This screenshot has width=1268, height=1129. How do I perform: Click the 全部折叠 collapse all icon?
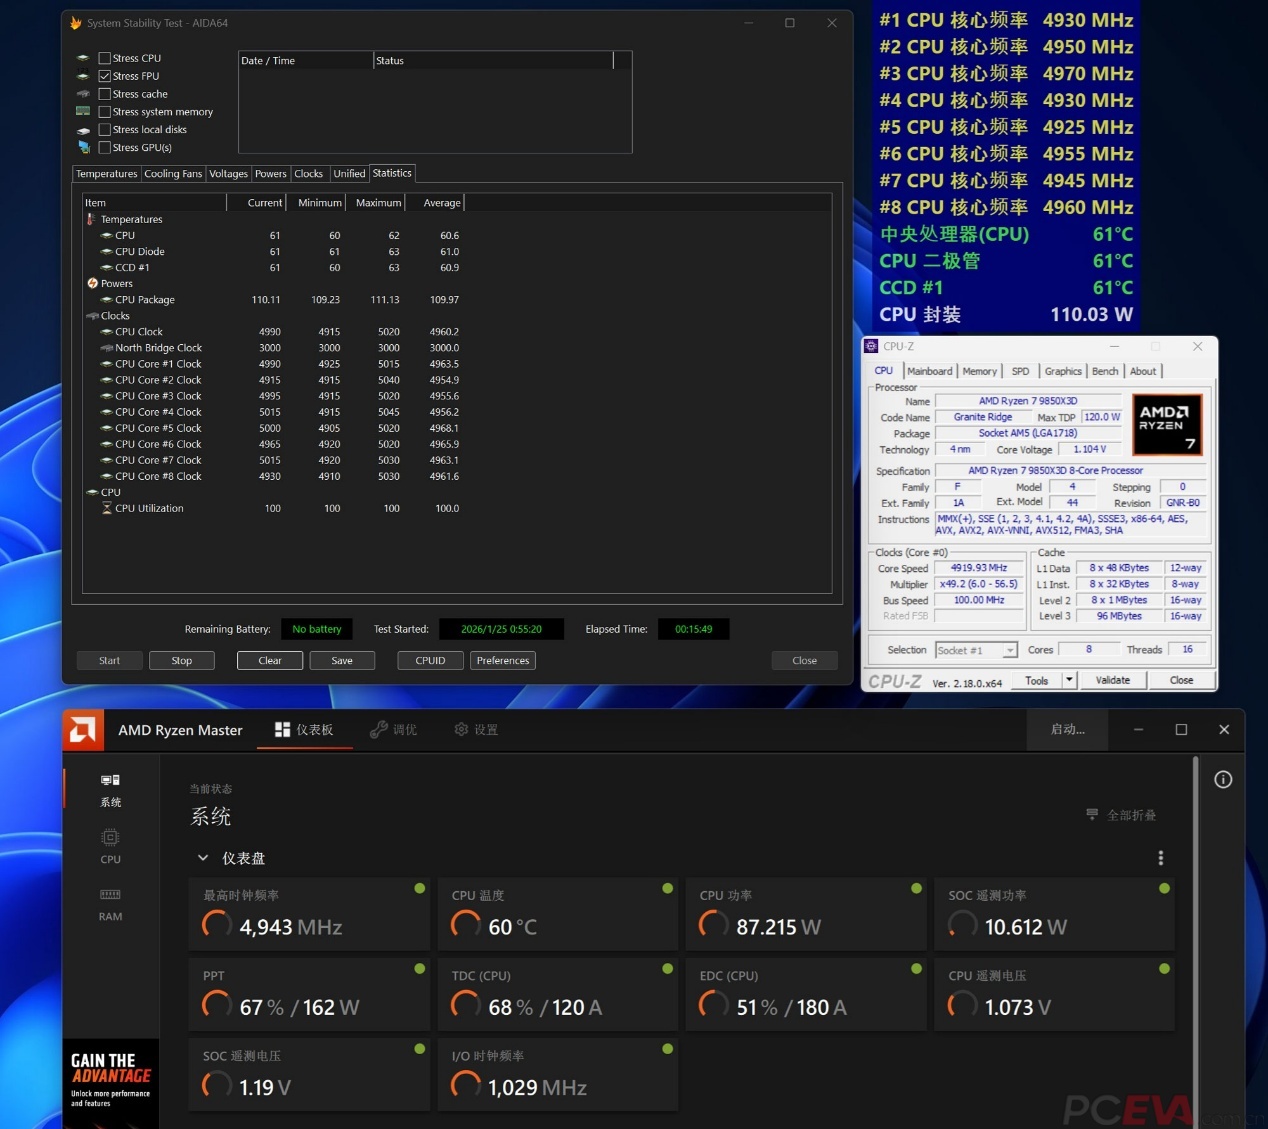[x=1092, y=815]
